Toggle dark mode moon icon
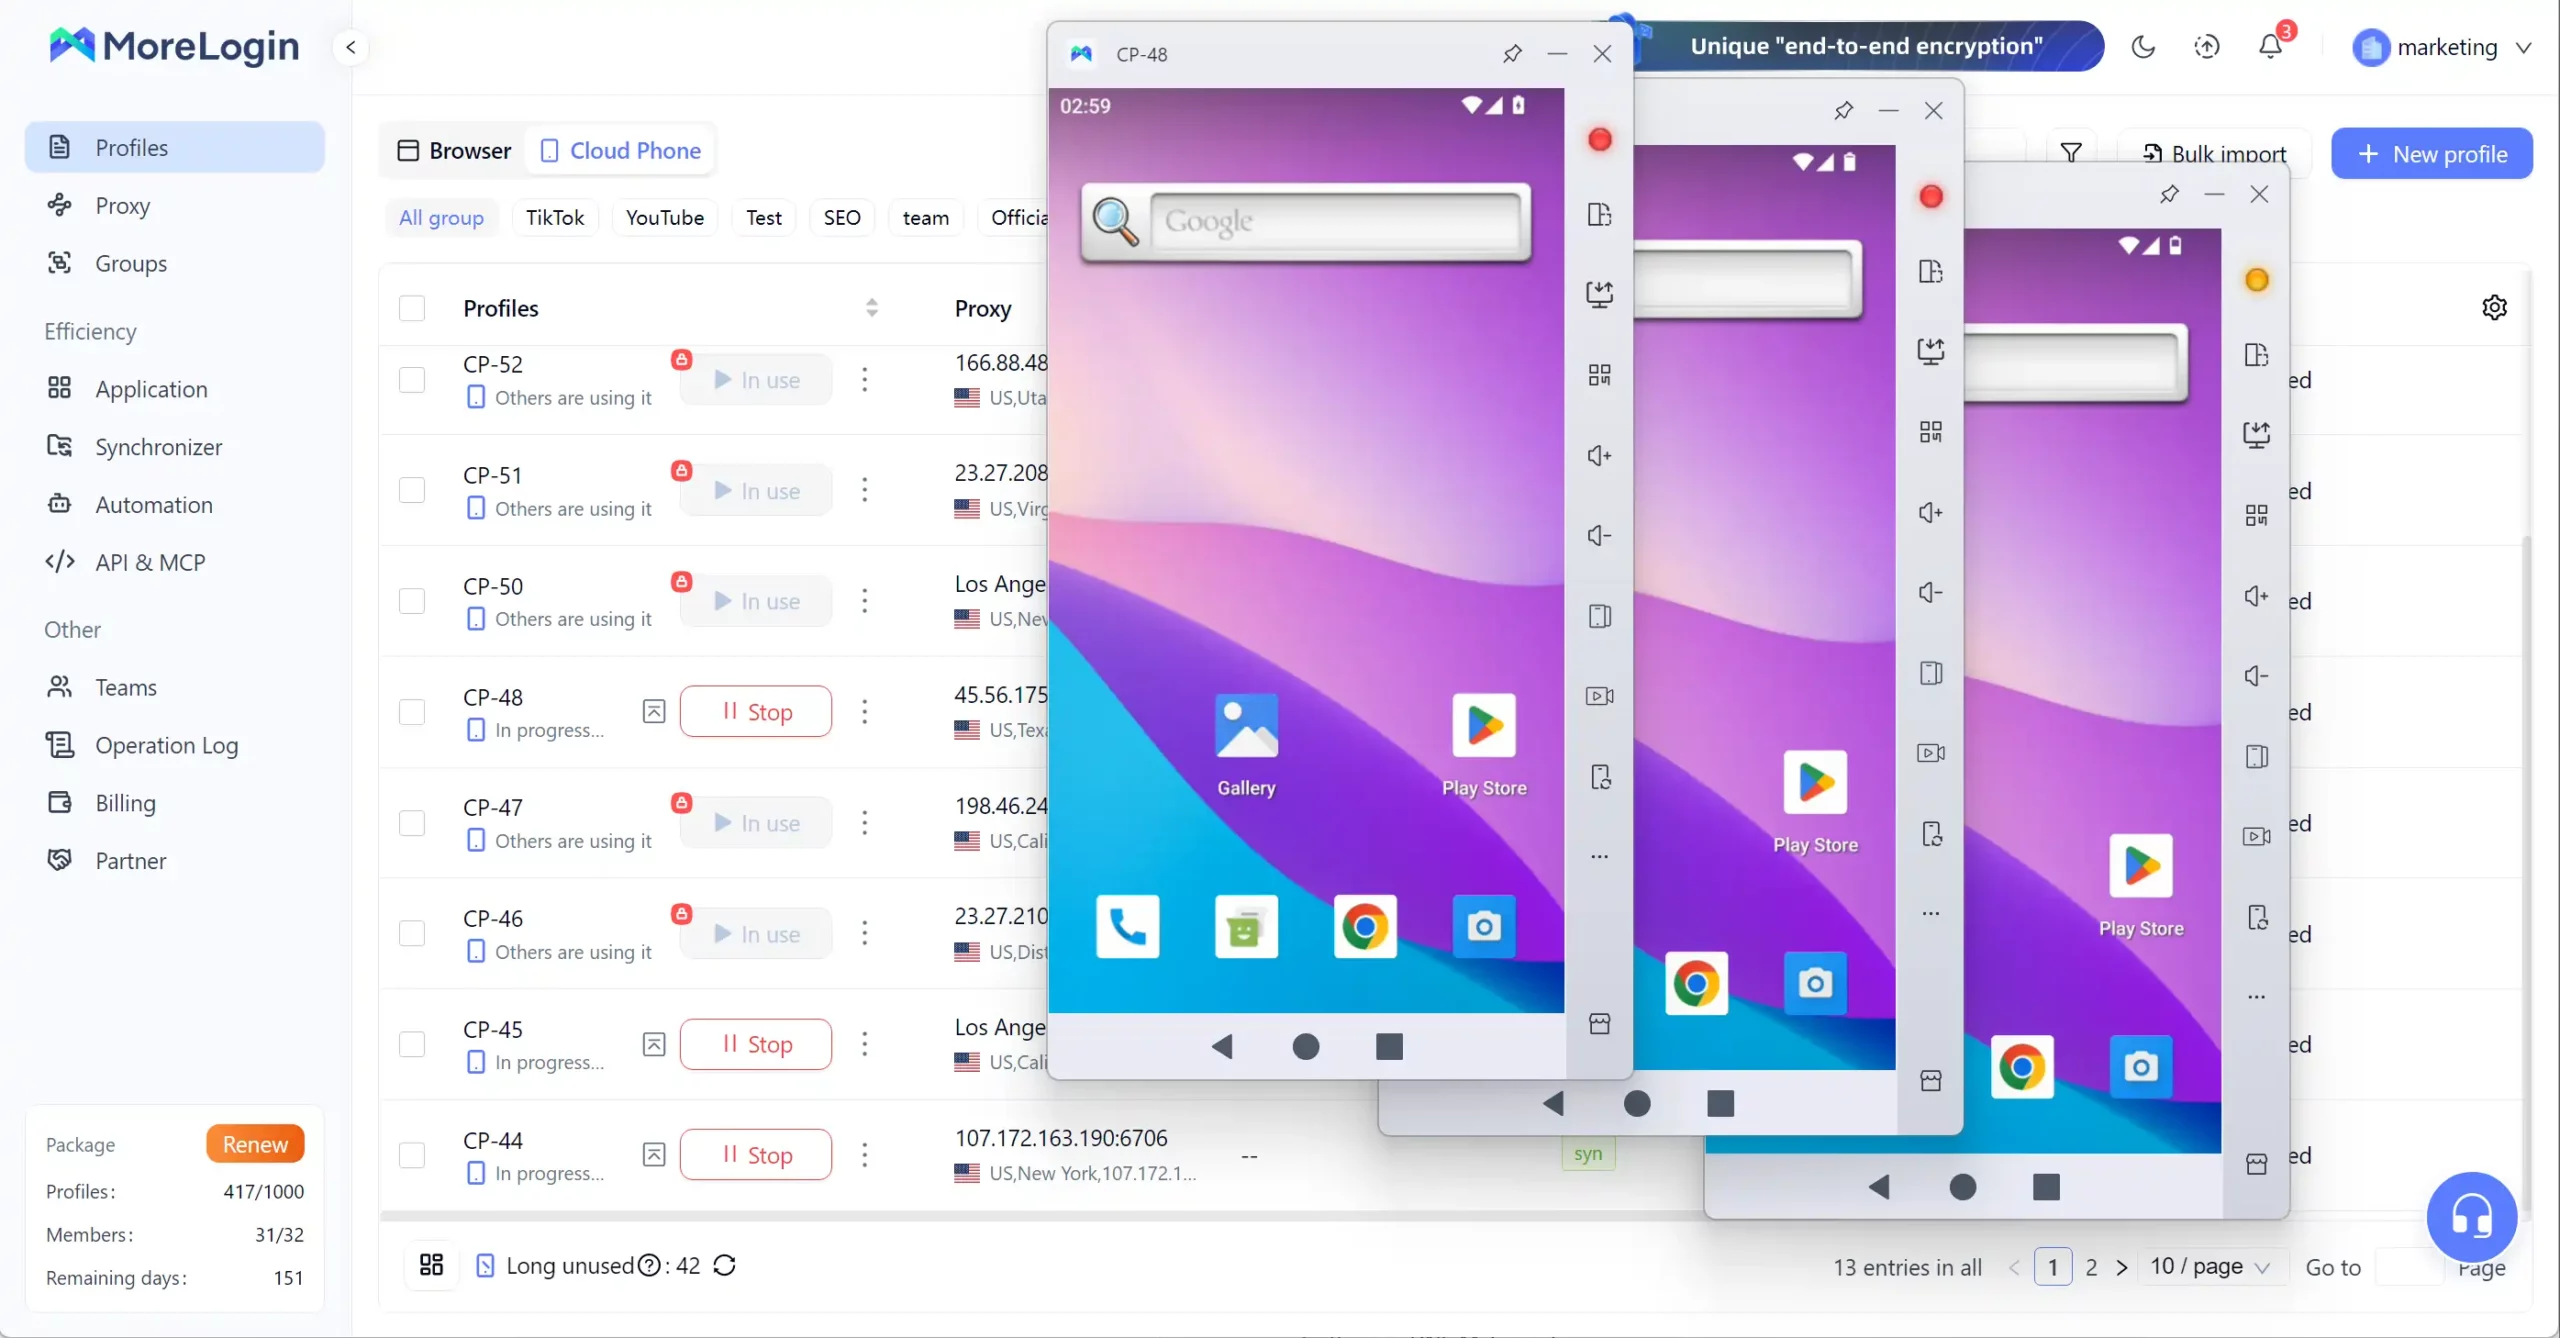This screenshot has height=1338, width=2560. [2143, 47]
